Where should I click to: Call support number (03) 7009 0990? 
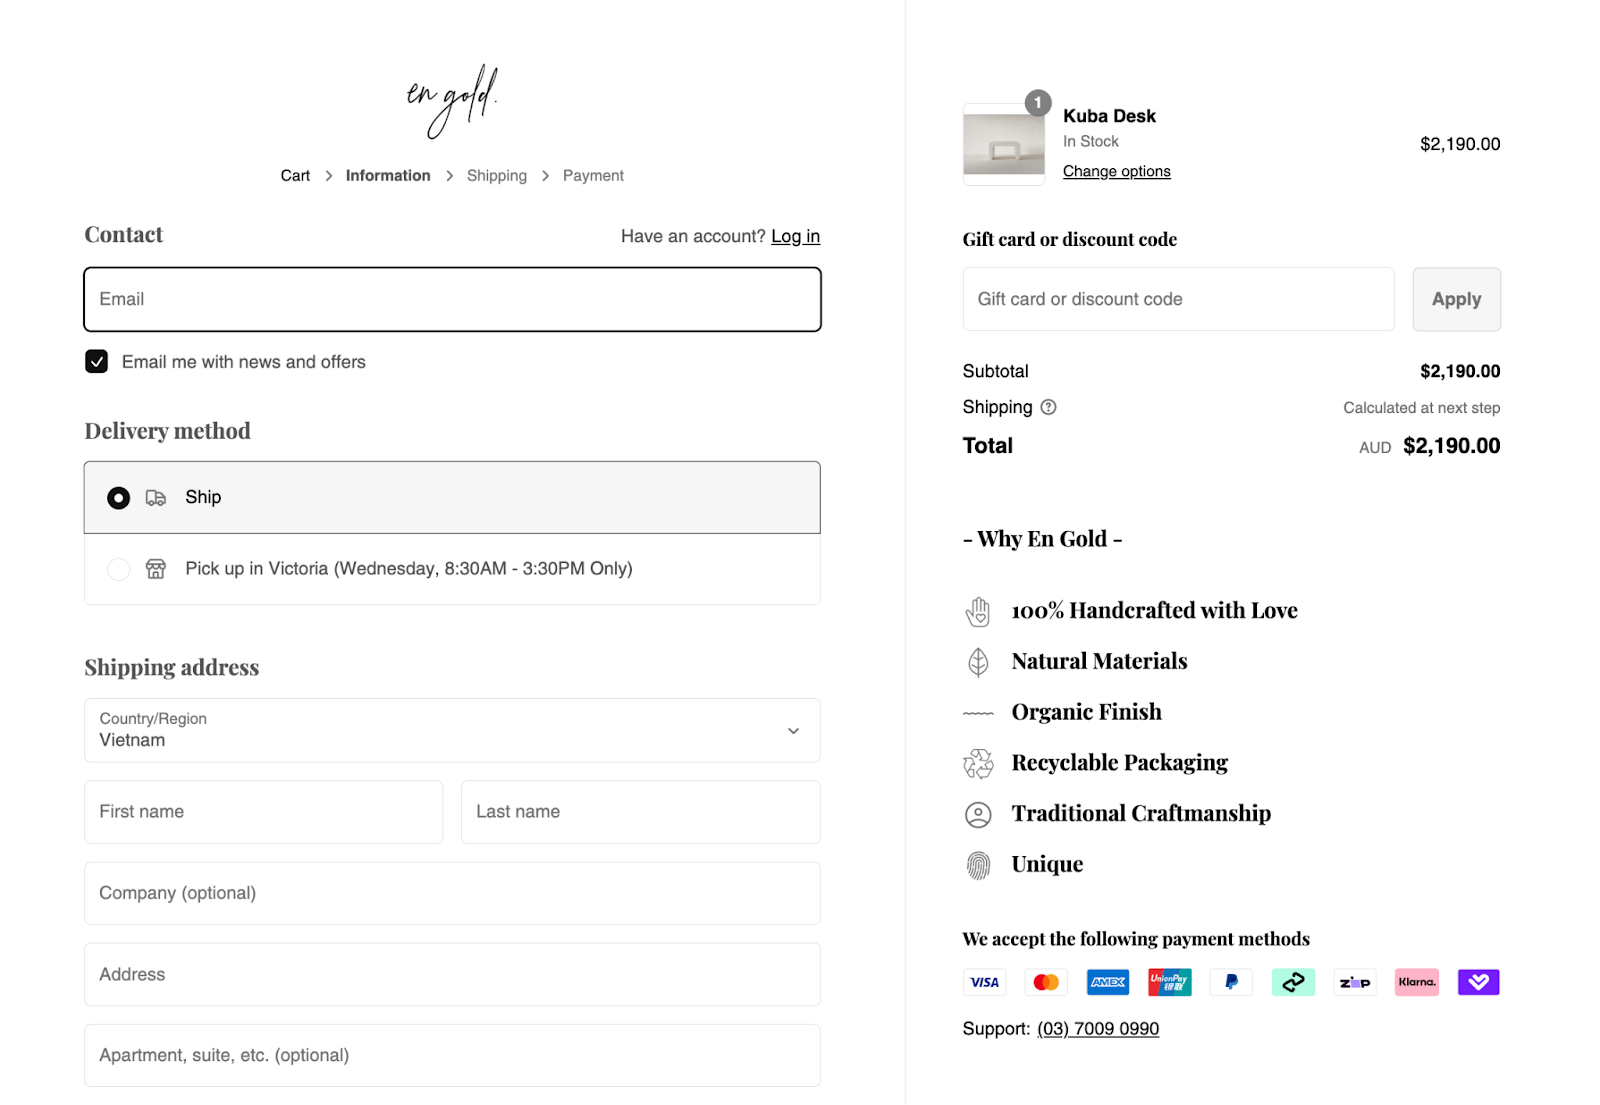pos(1098,1029)
